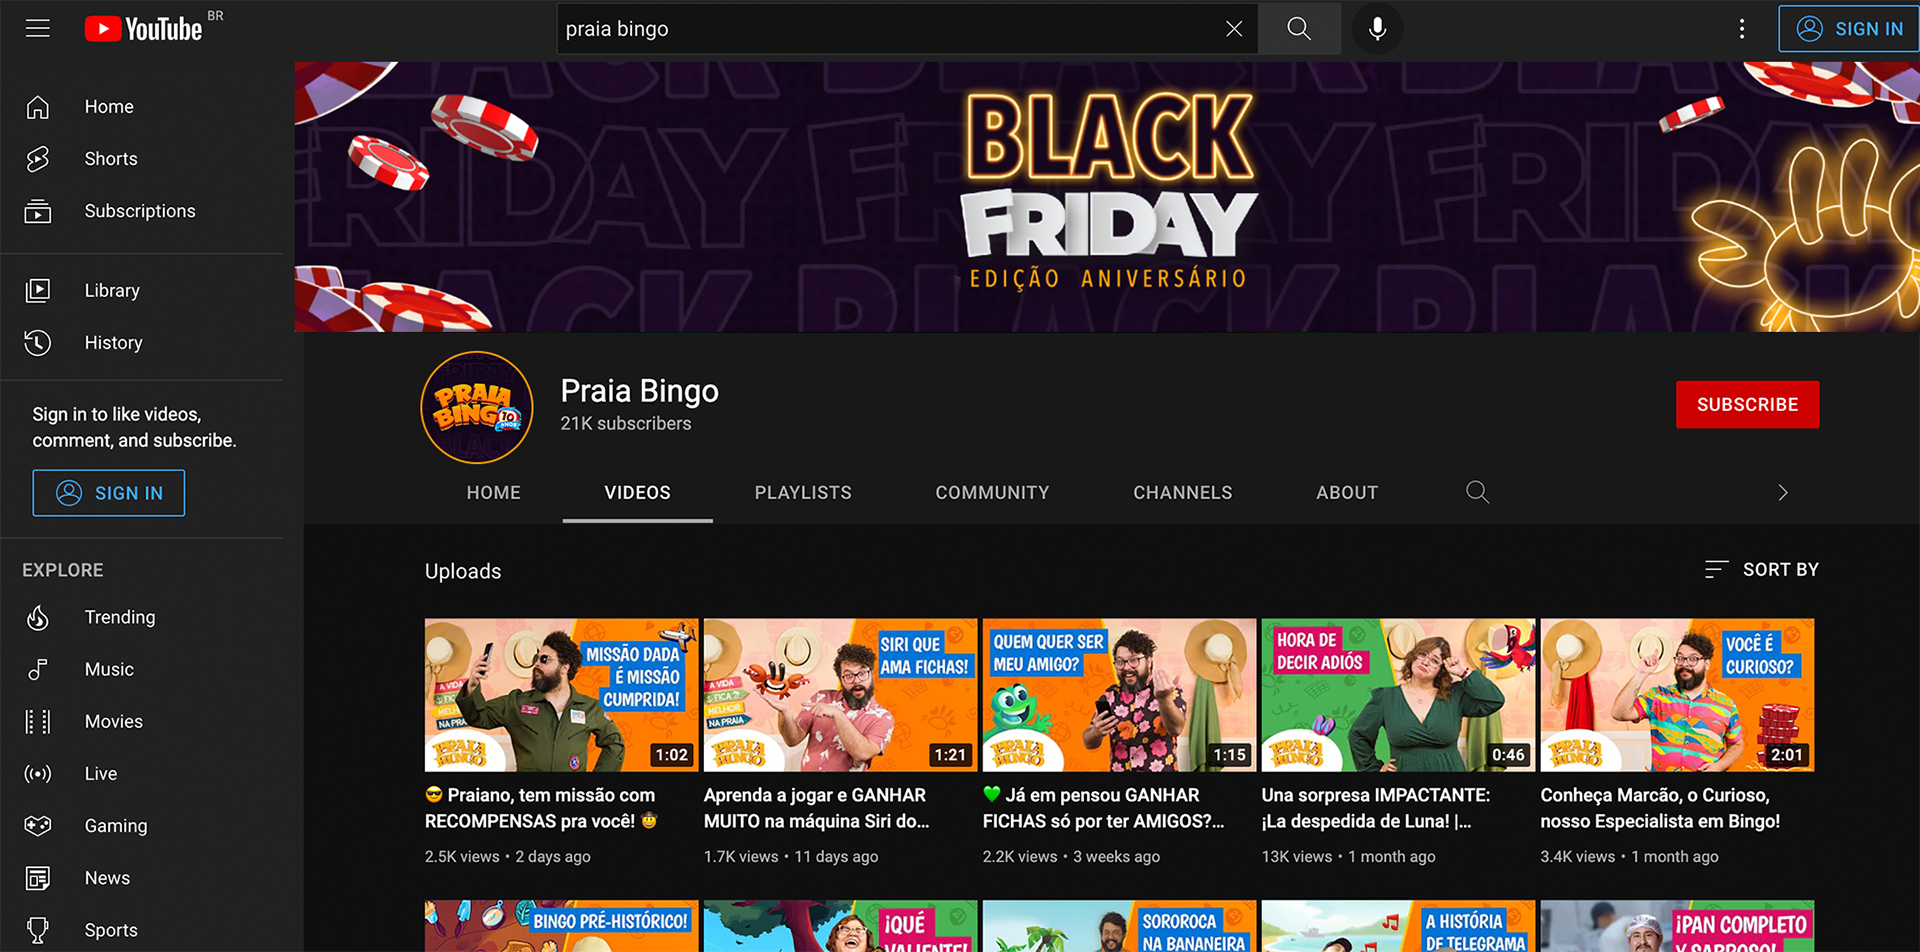This screenshot has width=1920, height=952.
Task: Play the Quem Quer Ser Meu Amigo thumbnail
Action: [1119, 695]
